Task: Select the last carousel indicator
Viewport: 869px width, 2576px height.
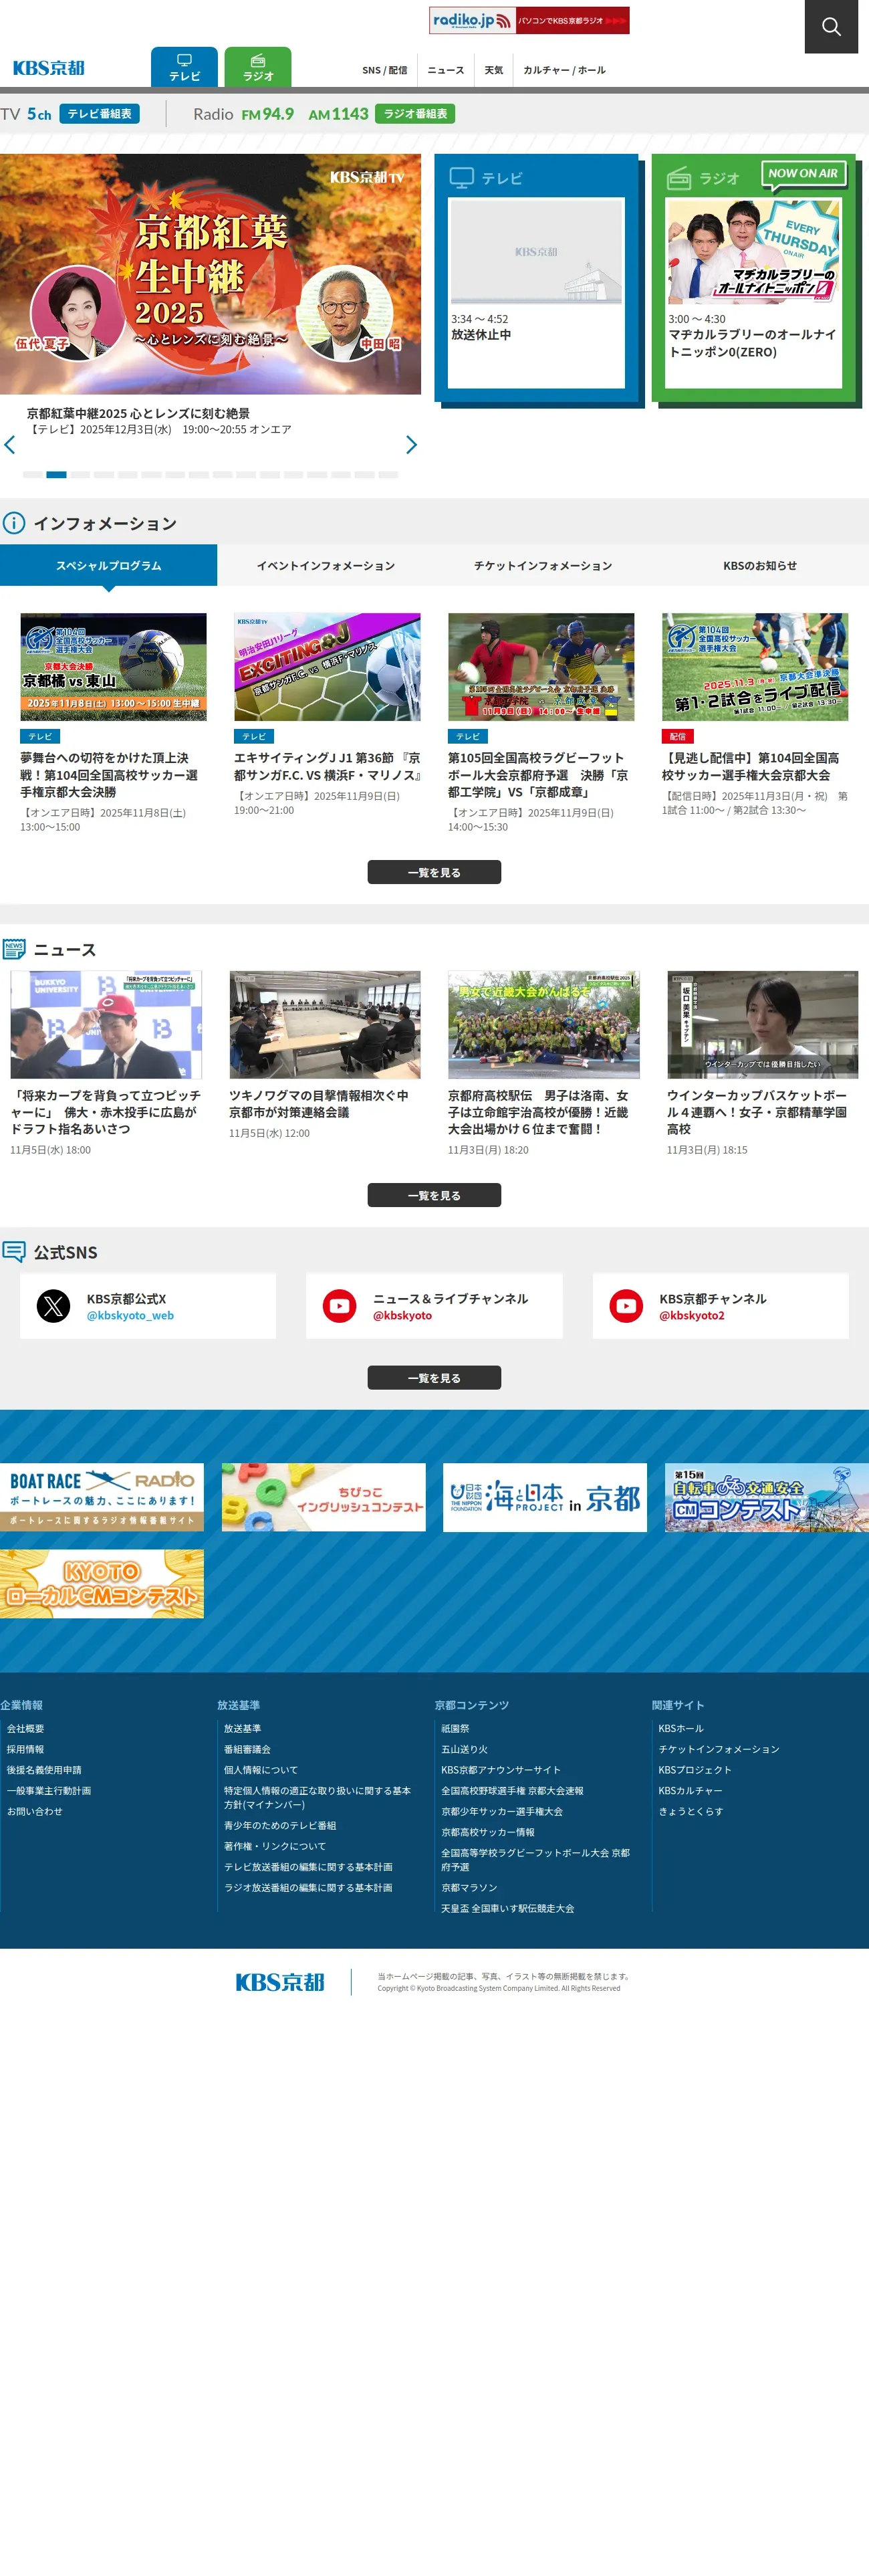Action: click(x=388, y=475)
